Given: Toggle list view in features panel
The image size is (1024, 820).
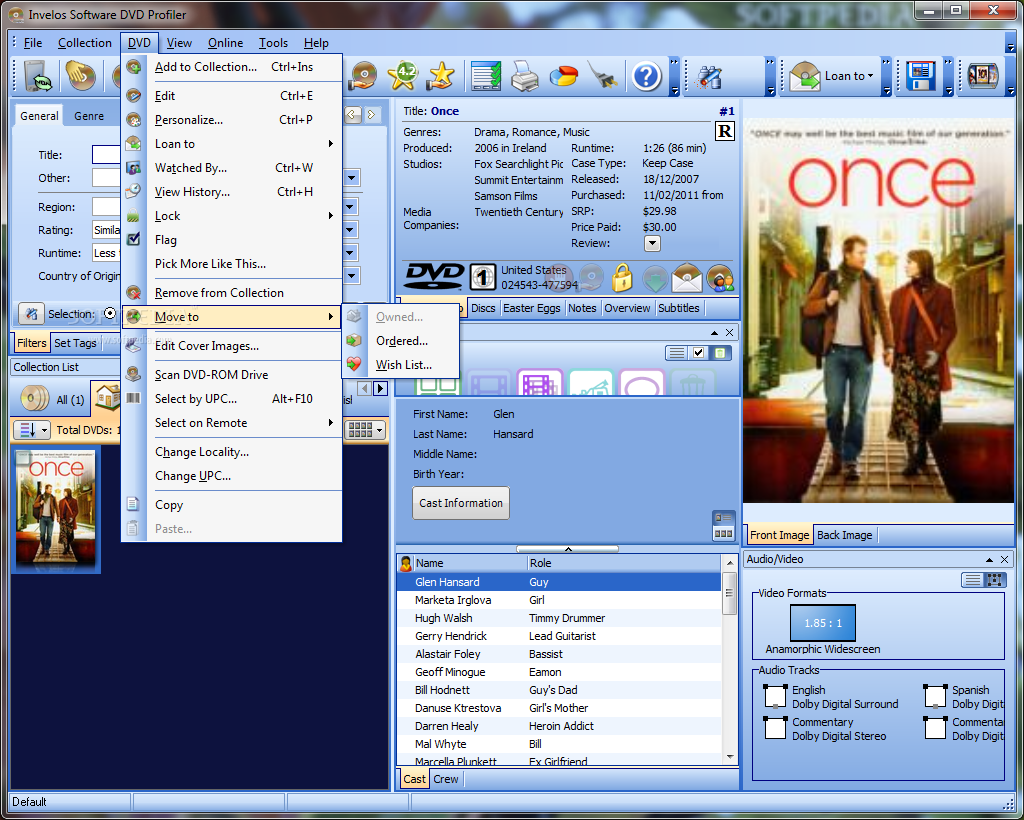Looking at the screenshot, I should [677, 353].
